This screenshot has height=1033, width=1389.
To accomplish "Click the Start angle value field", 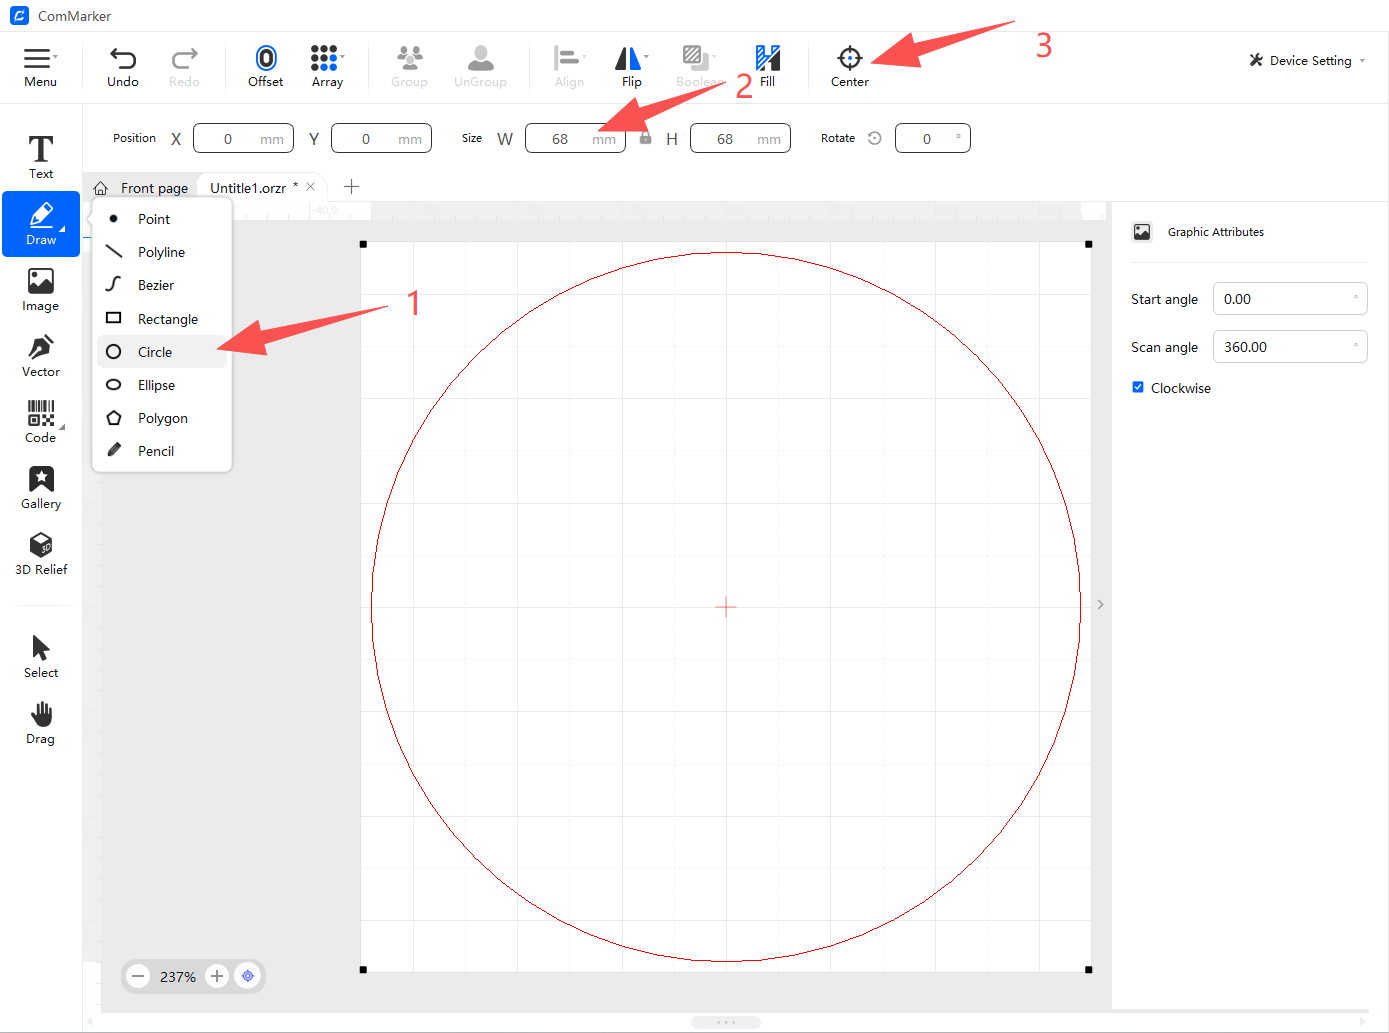I will 1288,299.
